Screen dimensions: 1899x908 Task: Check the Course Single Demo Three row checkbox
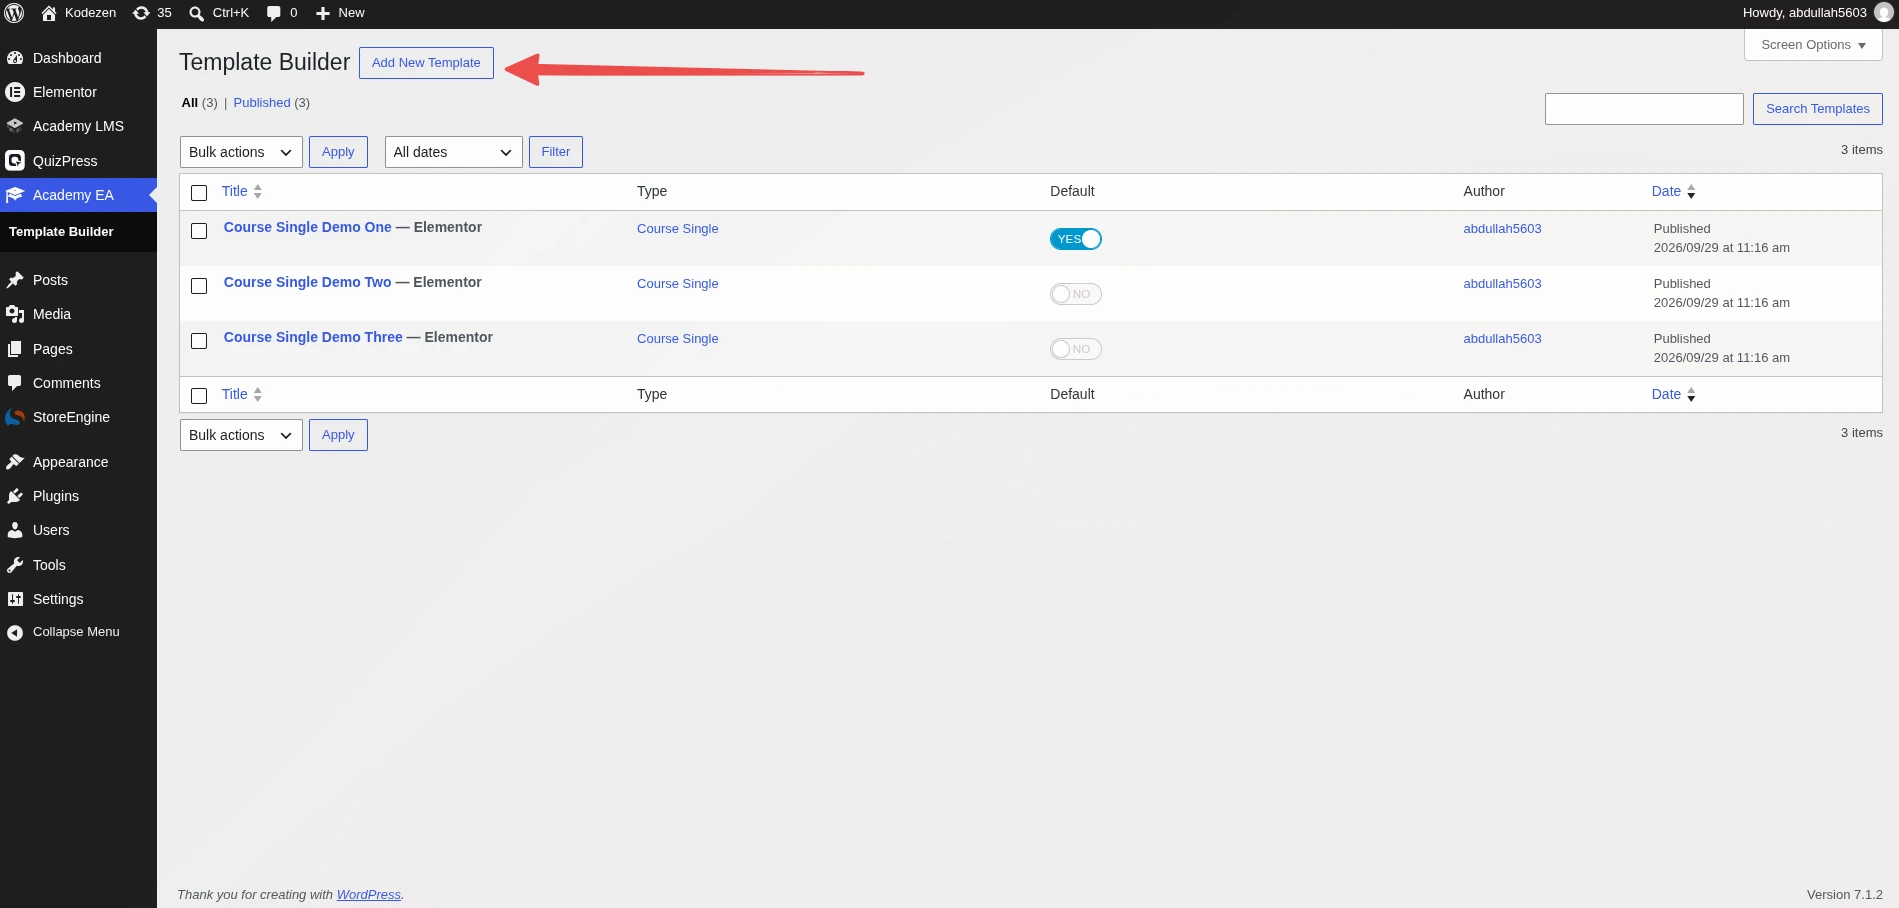point(199,341)
